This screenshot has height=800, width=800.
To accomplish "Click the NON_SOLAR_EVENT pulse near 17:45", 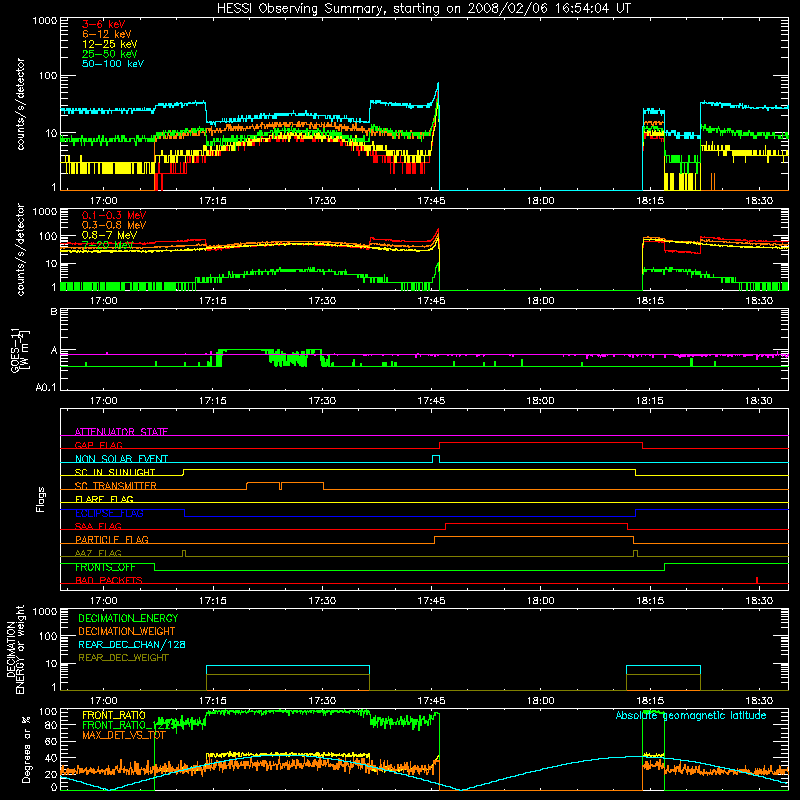I will [436, 459].
